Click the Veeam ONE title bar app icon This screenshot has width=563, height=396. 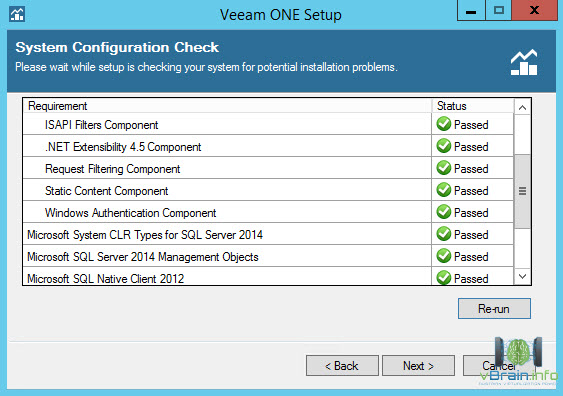(x=17, y=14)
